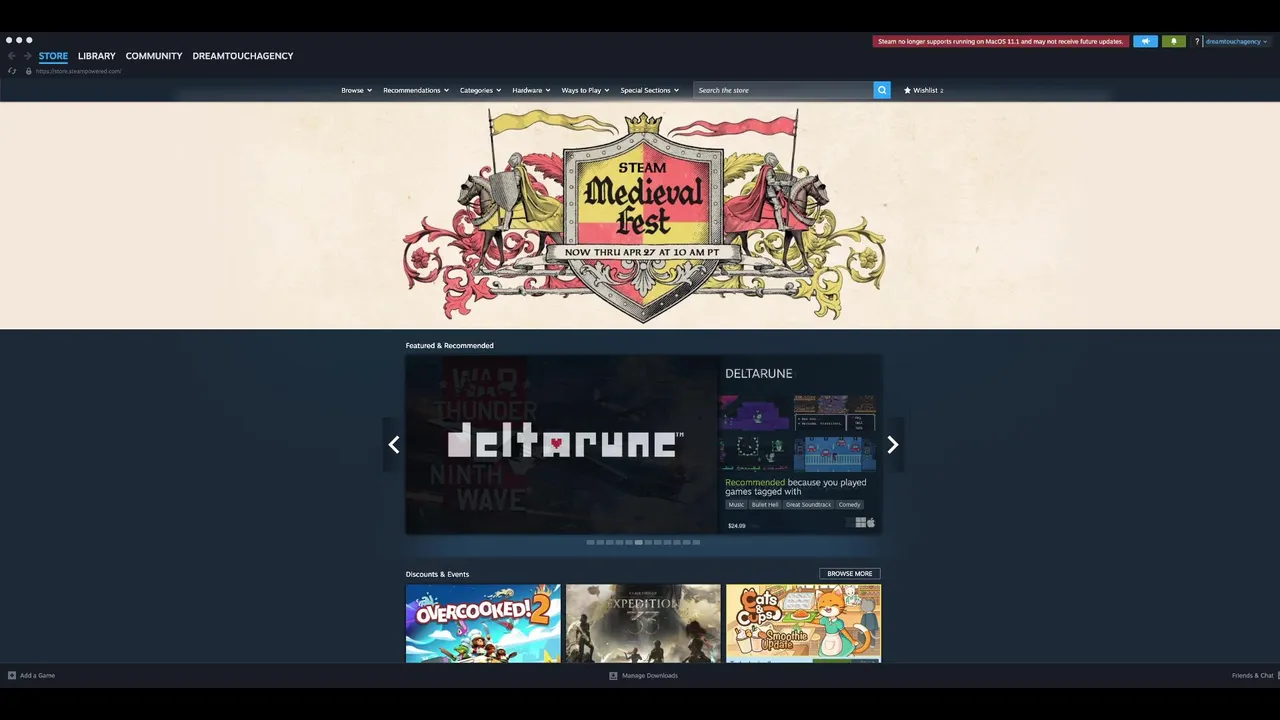Click the Discounts & Events heading
The height and width of the screenshot is (720, 1280).
coord(437,574)
